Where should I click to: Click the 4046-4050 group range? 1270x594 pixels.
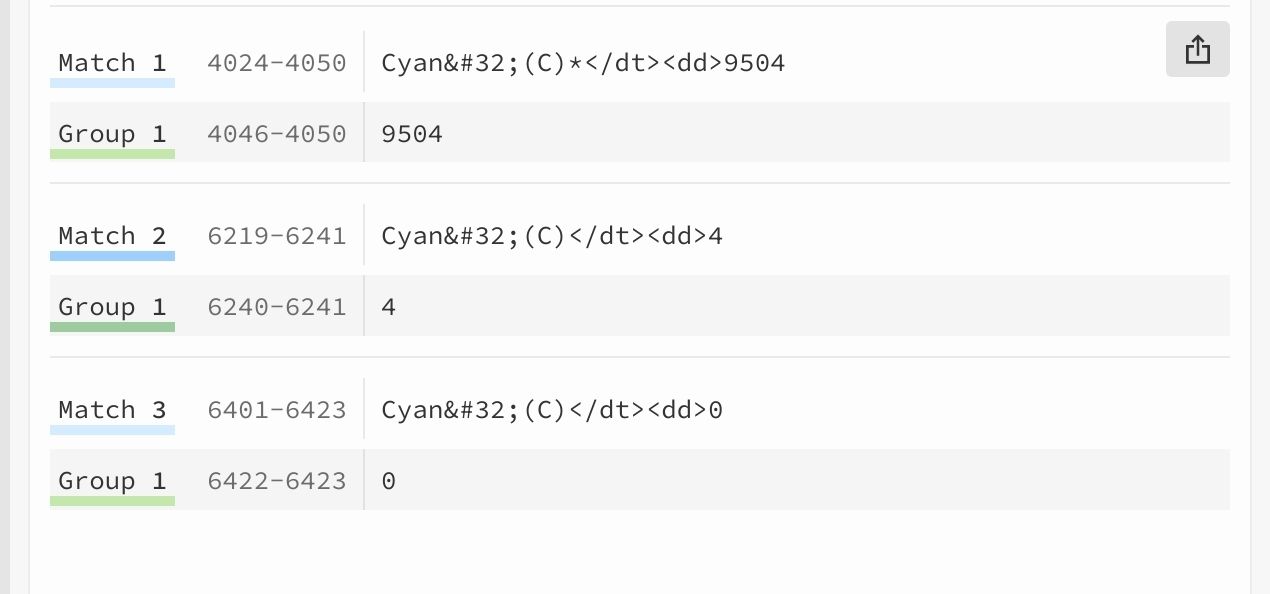click(277, 134)
